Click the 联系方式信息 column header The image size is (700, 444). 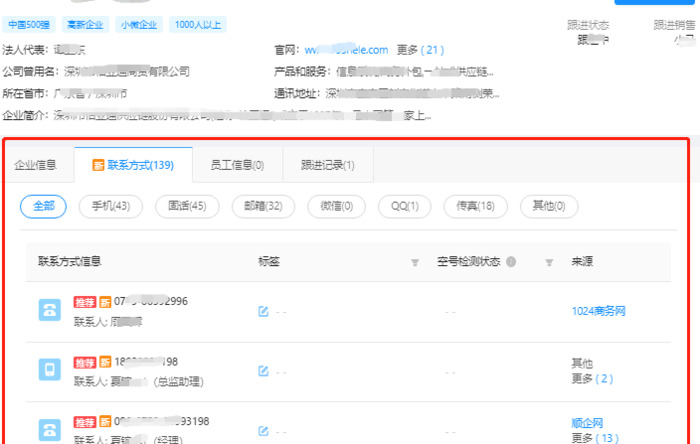pyautogui.click(x=70, y=261)
